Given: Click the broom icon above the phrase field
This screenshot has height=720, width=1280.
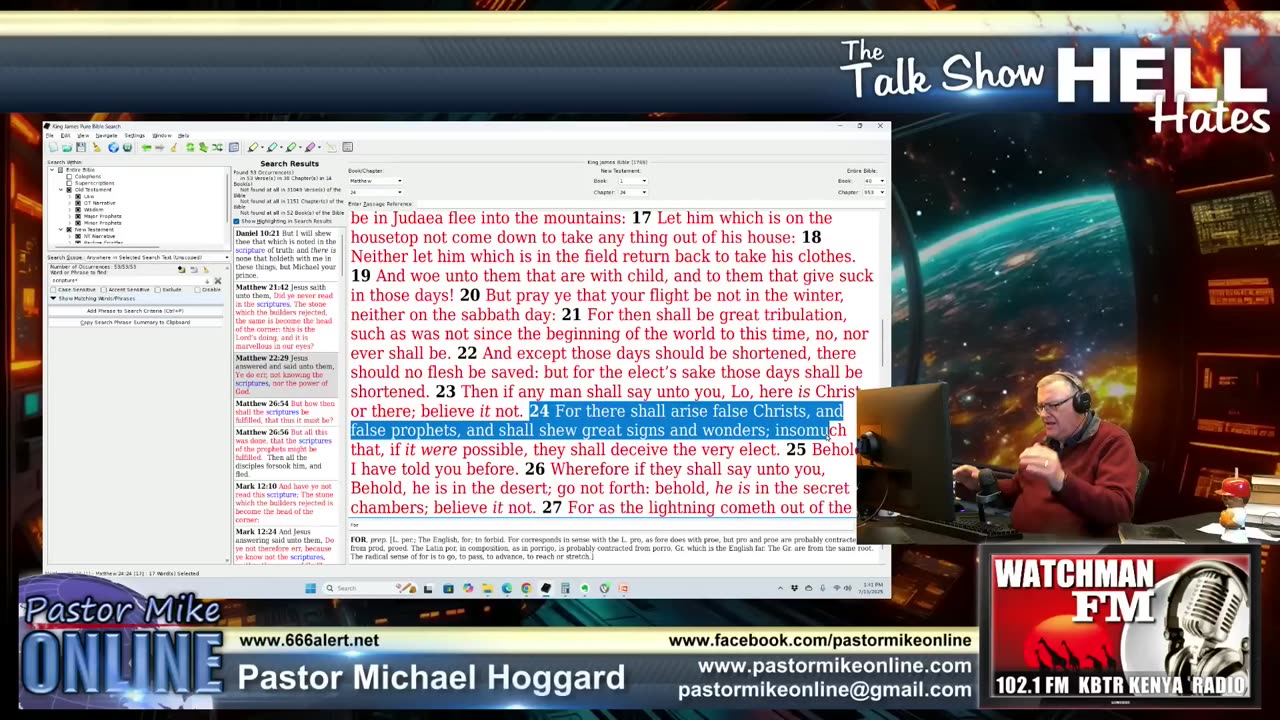Looking at the screenshot, I should [206, 270].
